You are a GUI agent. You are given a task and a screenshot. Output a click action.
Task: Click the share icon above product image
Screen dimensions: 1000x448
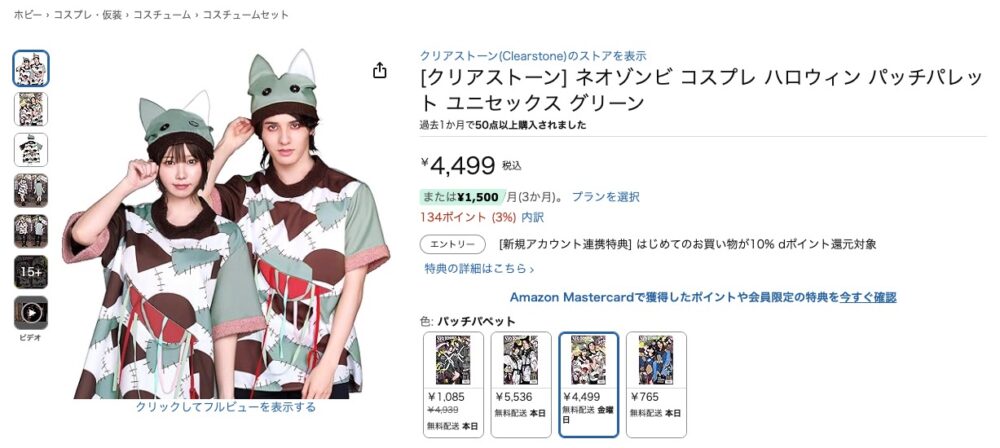click(379, 70)
